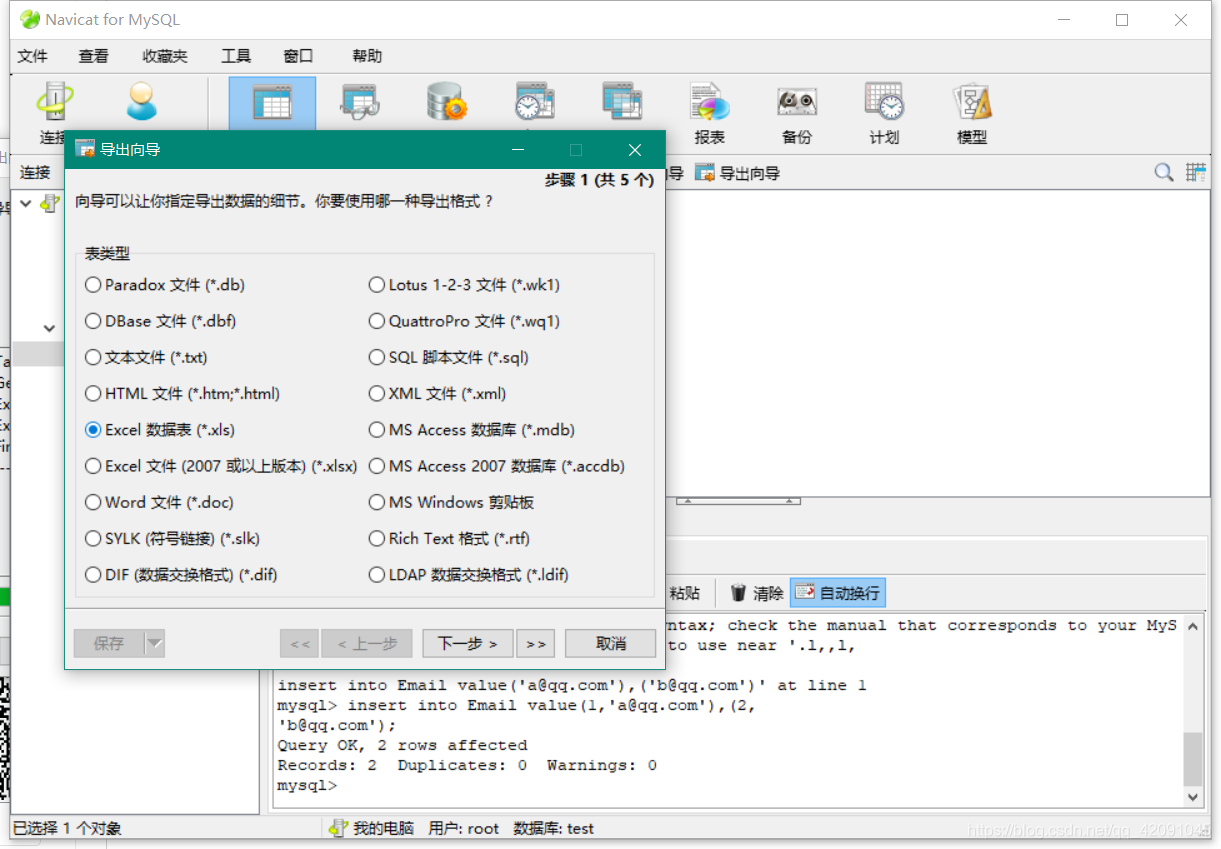Choose MS Access 数据库 (*.mdb) format
Viewport: 1221px width, 849px height.
(471, 430)
